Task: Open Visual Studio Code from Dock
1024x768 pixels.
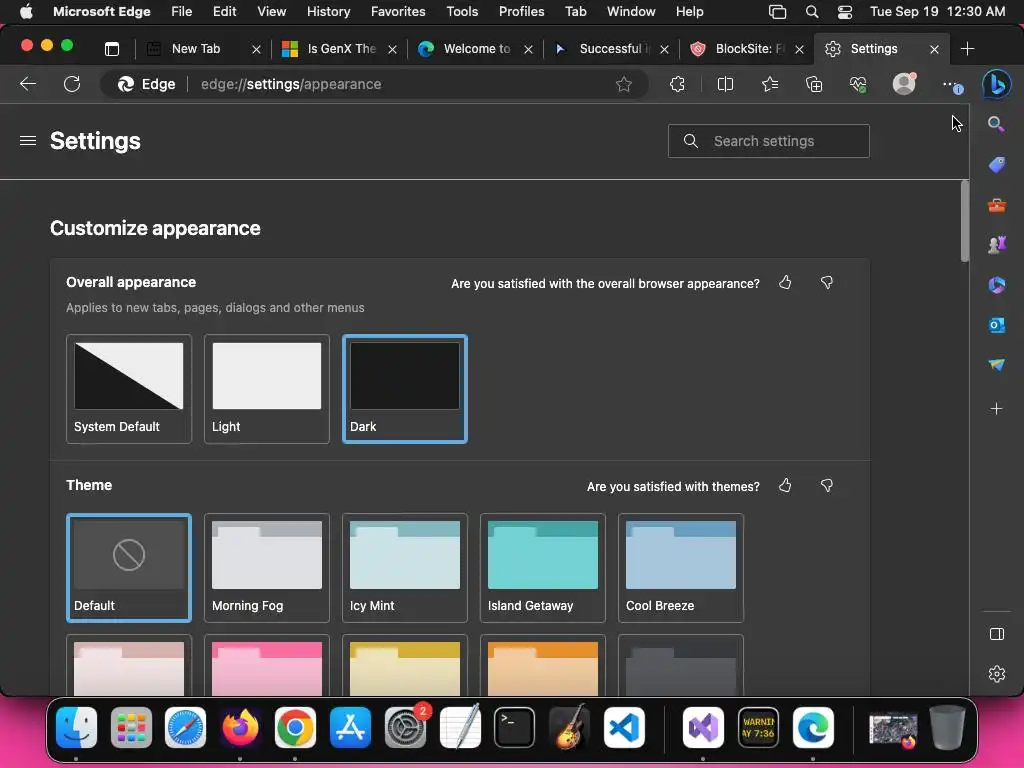Action: tap(624, 727)
